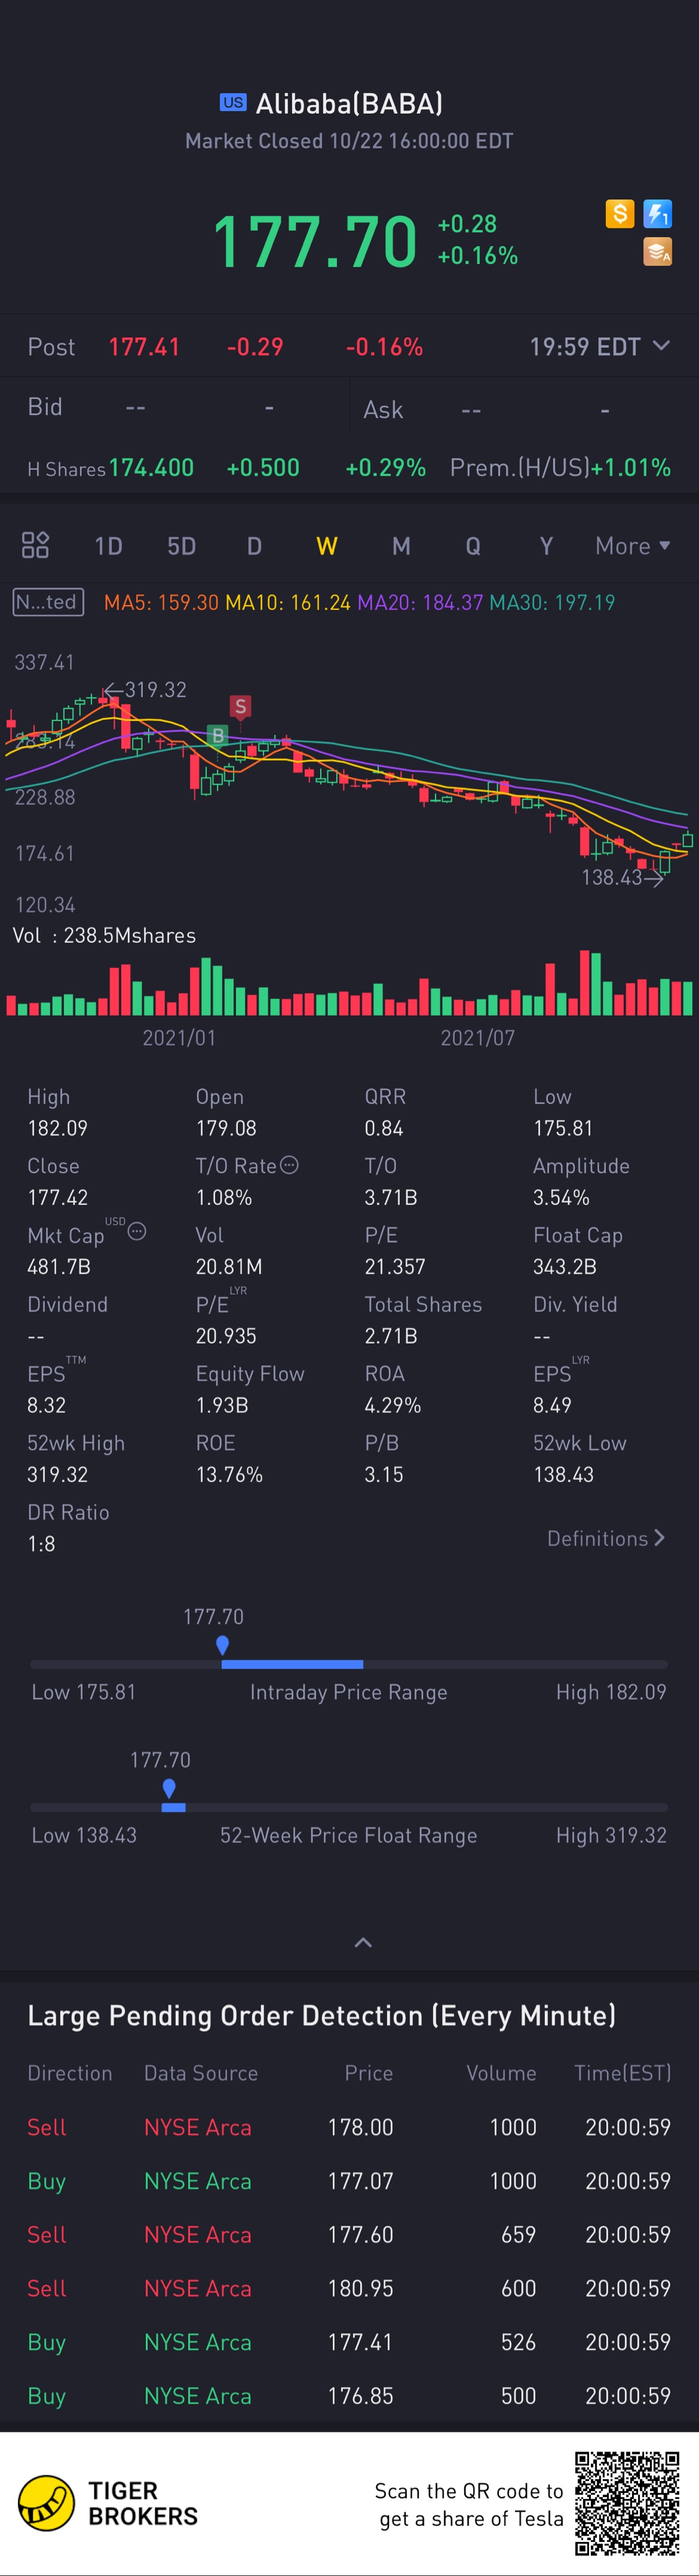Tap the MA5: 159.30 indicator label
The height and width of the screenshot is (2576, 699).
pyautogui.click(x=161, y=602)
